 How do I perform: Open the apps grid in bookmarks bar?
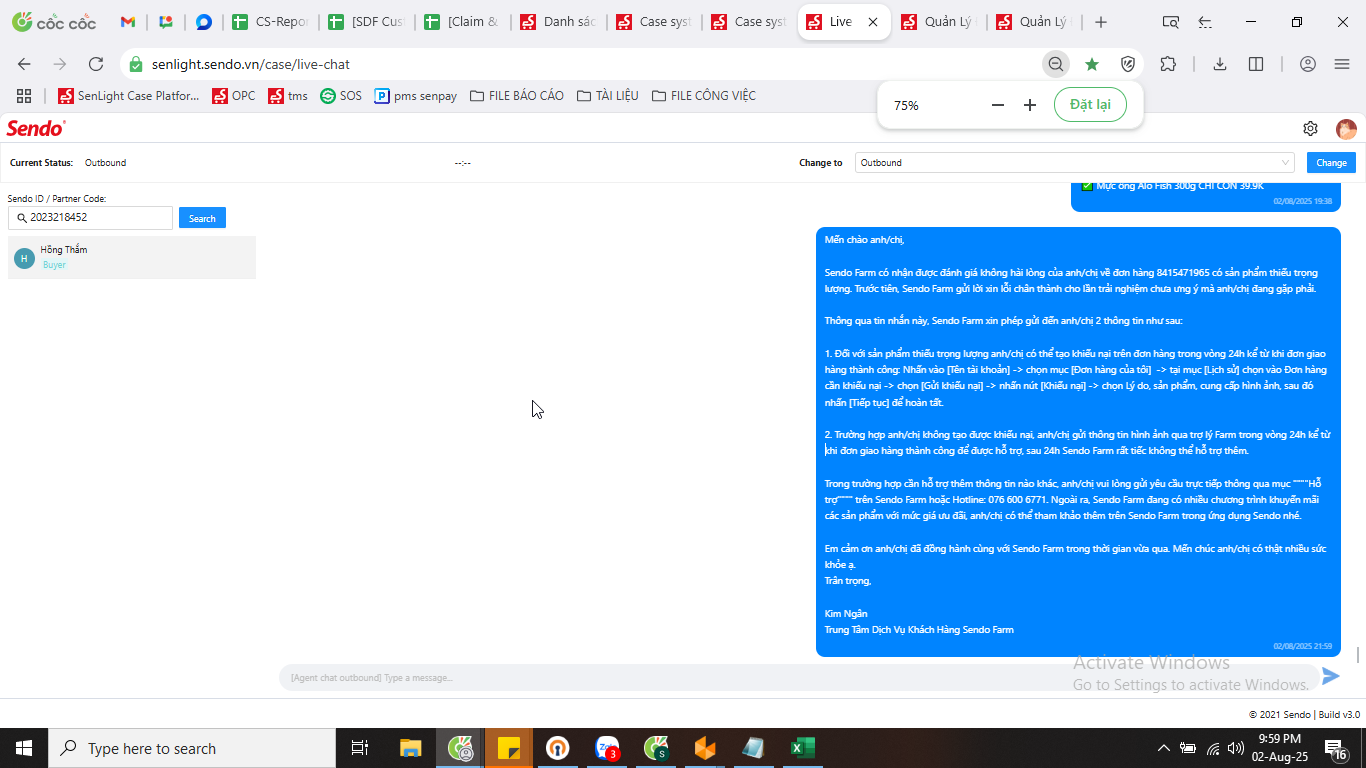pos(24,96)
